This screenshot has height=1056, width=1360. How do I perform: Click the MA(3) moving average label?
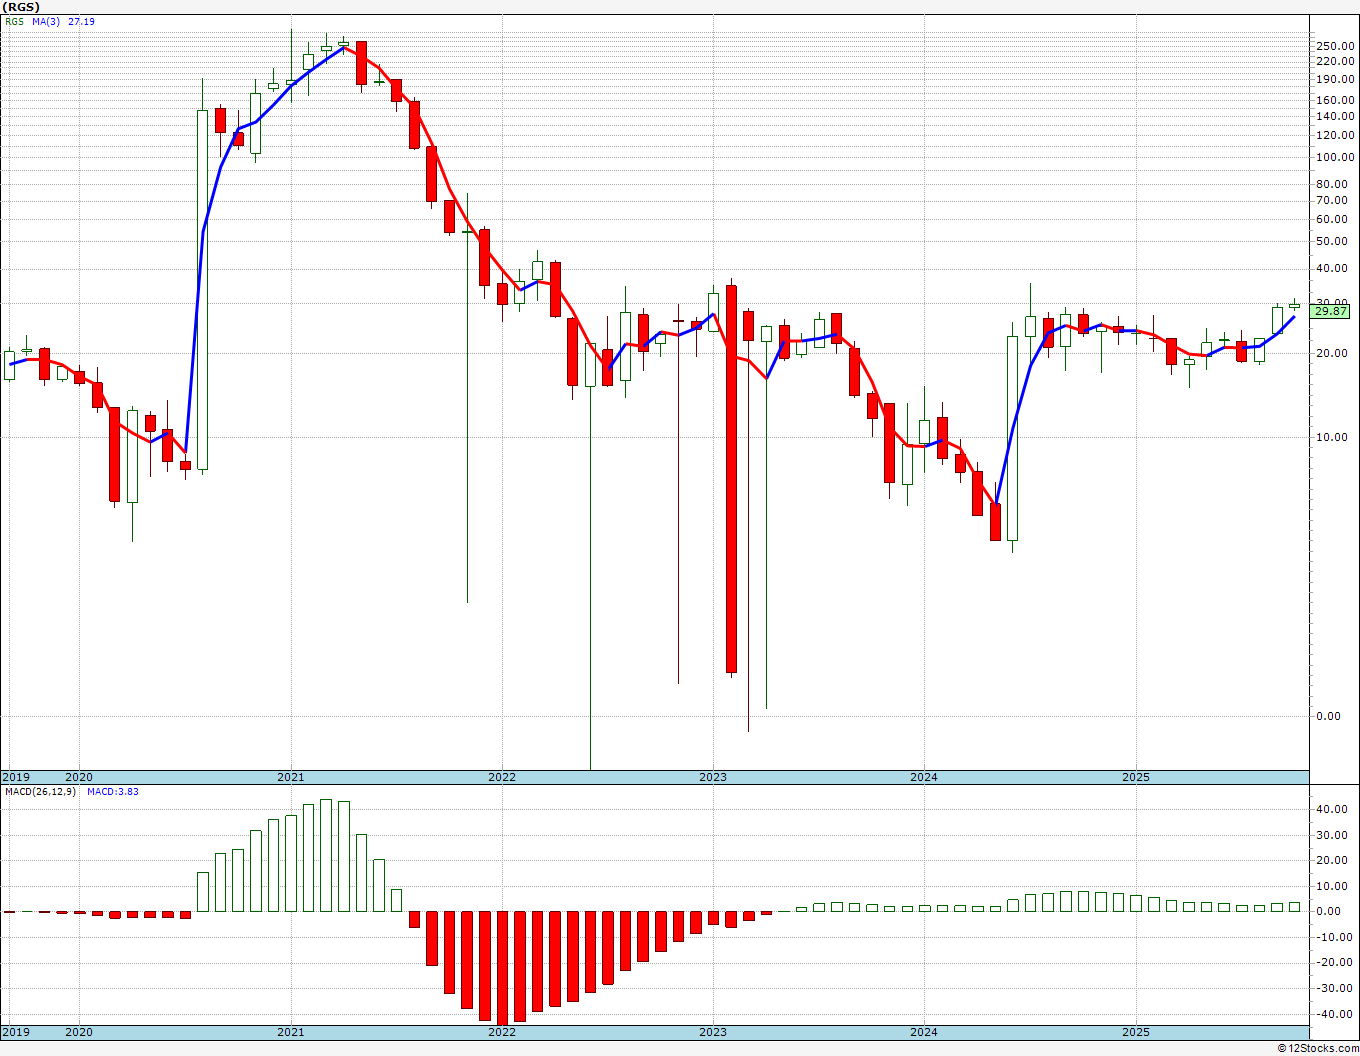point(46,21)
